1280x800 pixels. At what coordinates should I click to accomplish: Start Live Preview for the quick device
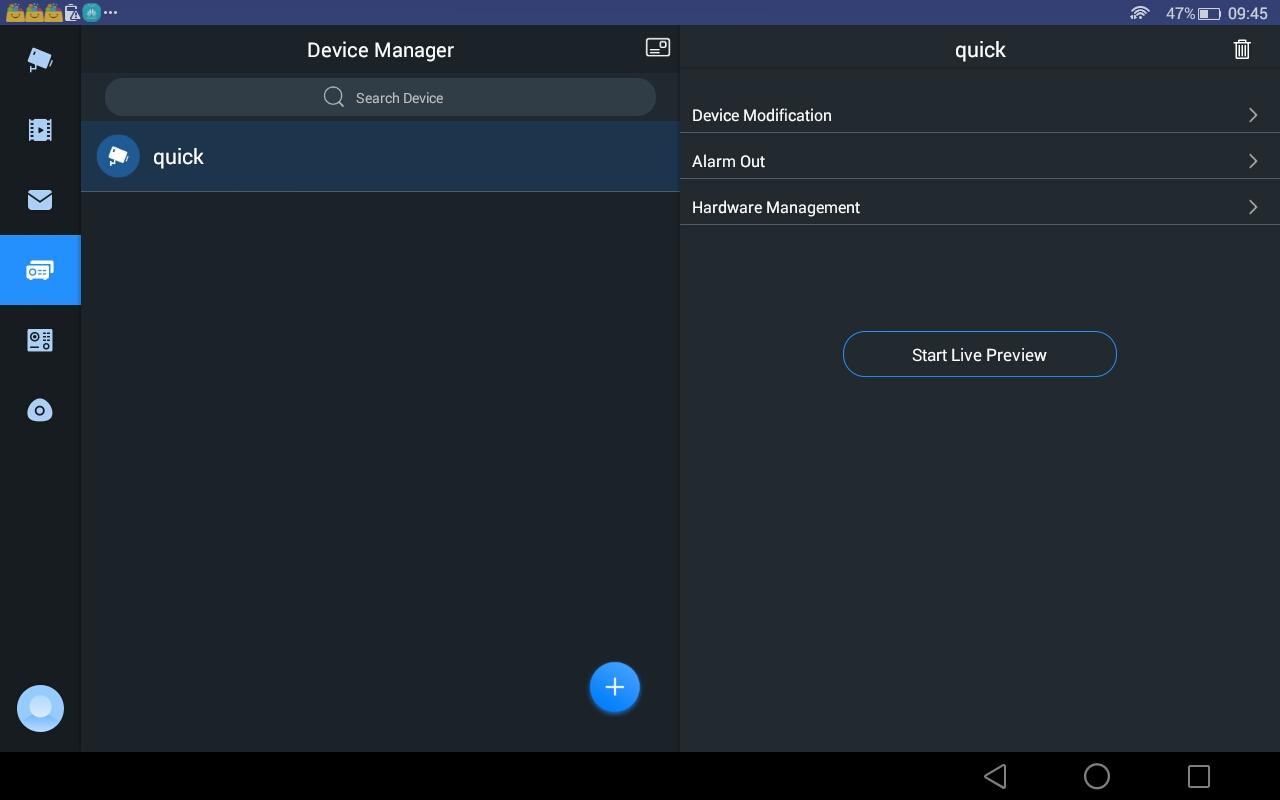(x=979, y=354)
